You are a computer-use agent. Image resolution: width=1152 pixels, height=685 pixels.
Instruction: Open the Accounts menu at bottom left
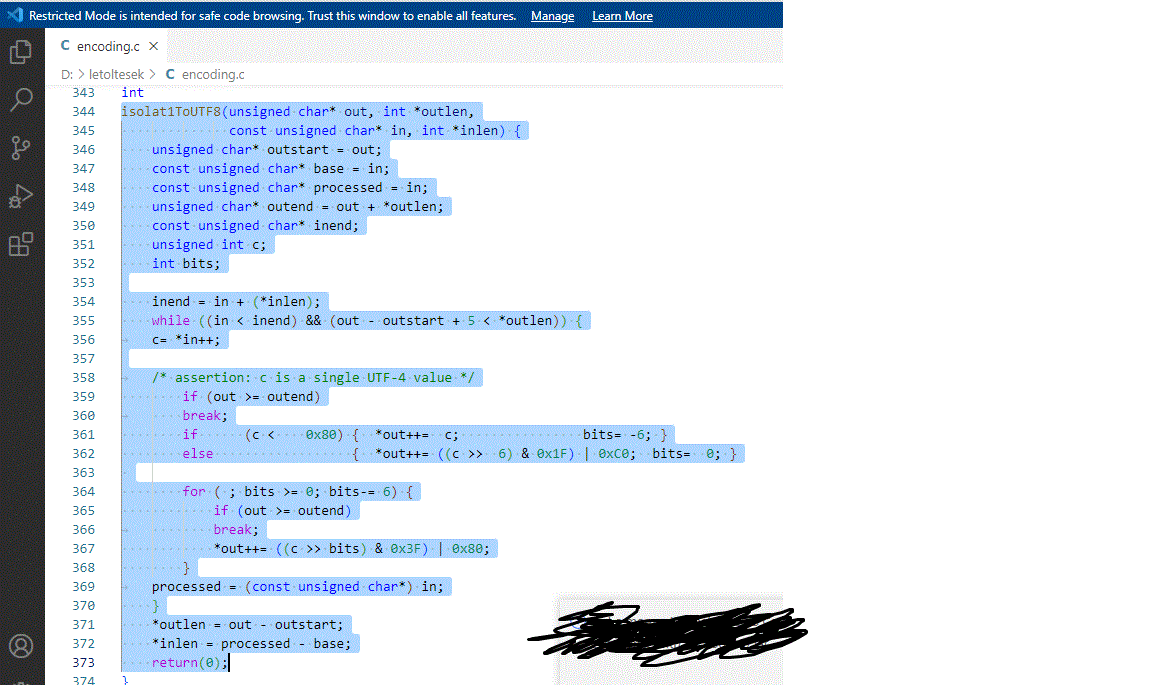pos(21,646)
